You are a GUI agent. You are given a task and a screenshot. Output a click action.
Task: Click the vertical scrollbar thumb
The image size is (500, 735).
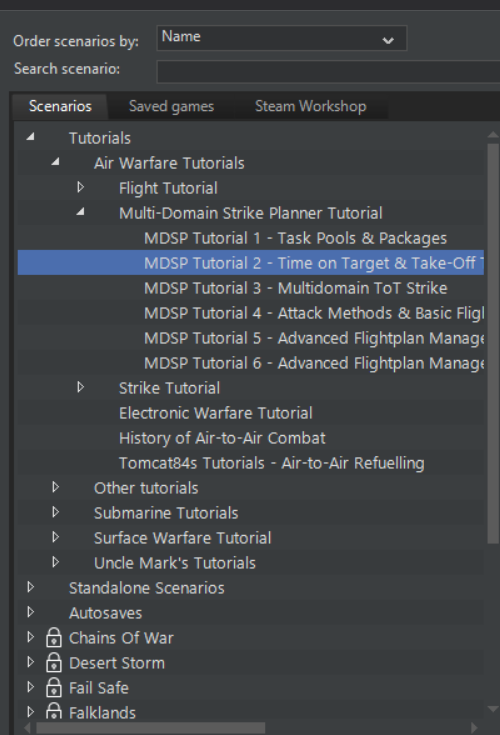click(493, 344)
